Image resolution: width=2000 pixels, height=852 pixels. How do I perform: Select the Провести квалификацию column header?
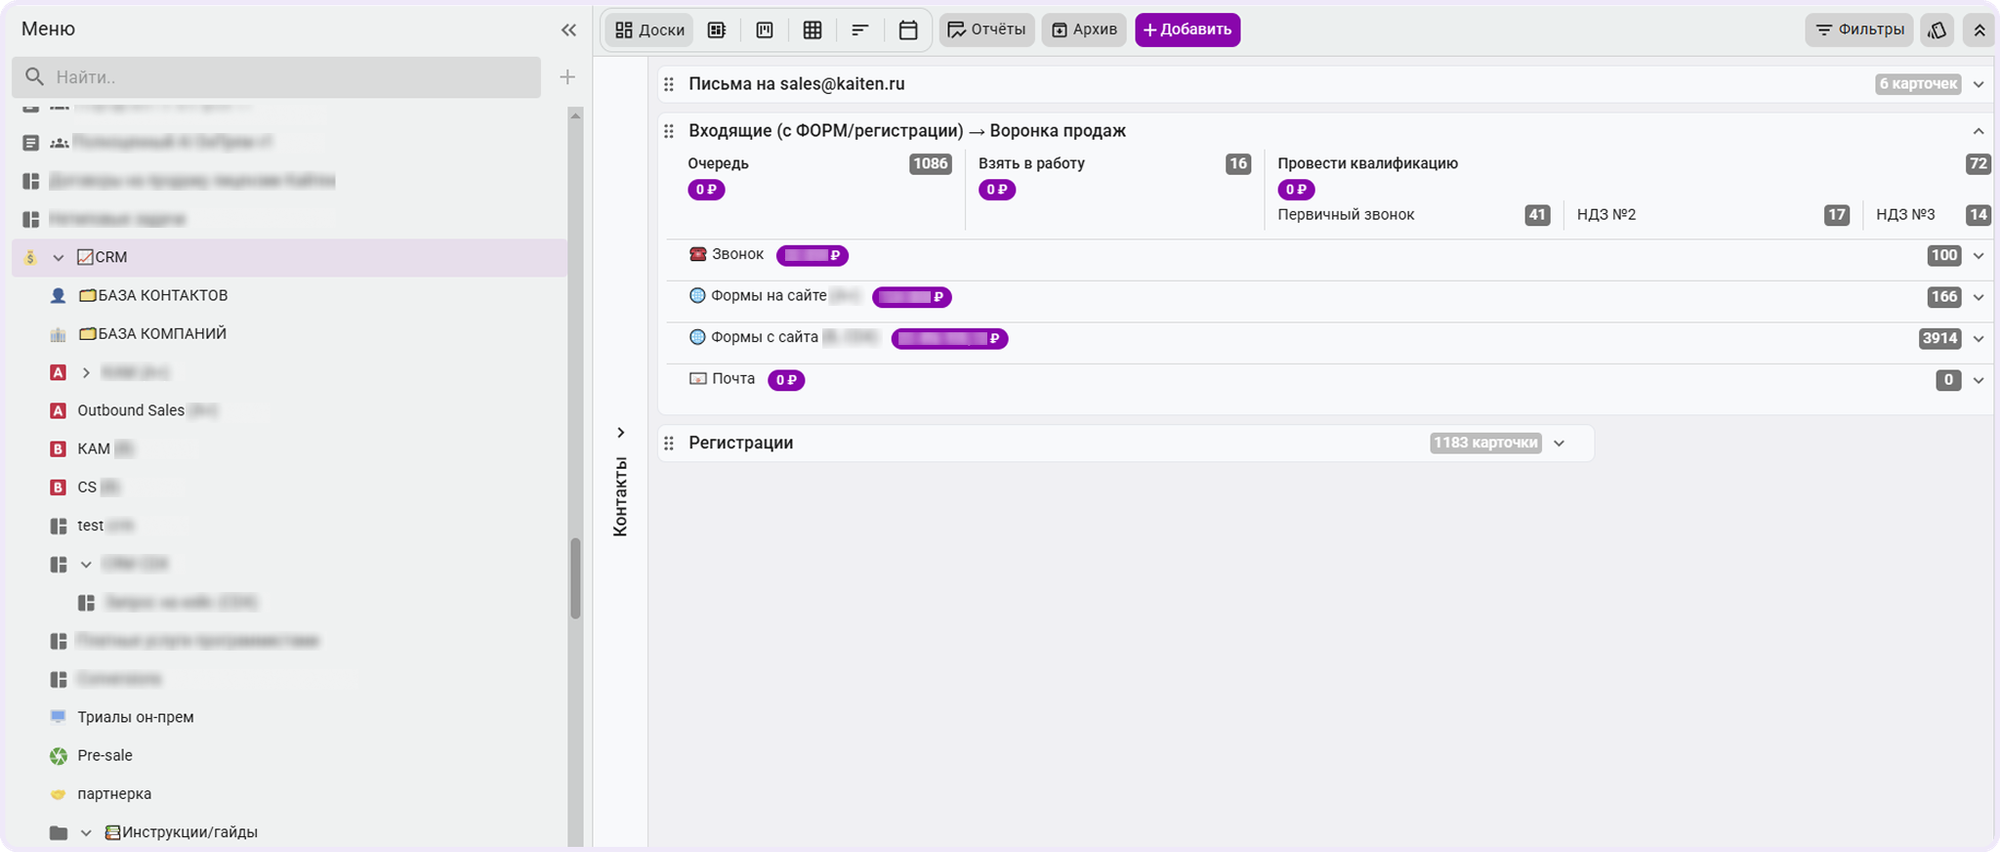1367,163
